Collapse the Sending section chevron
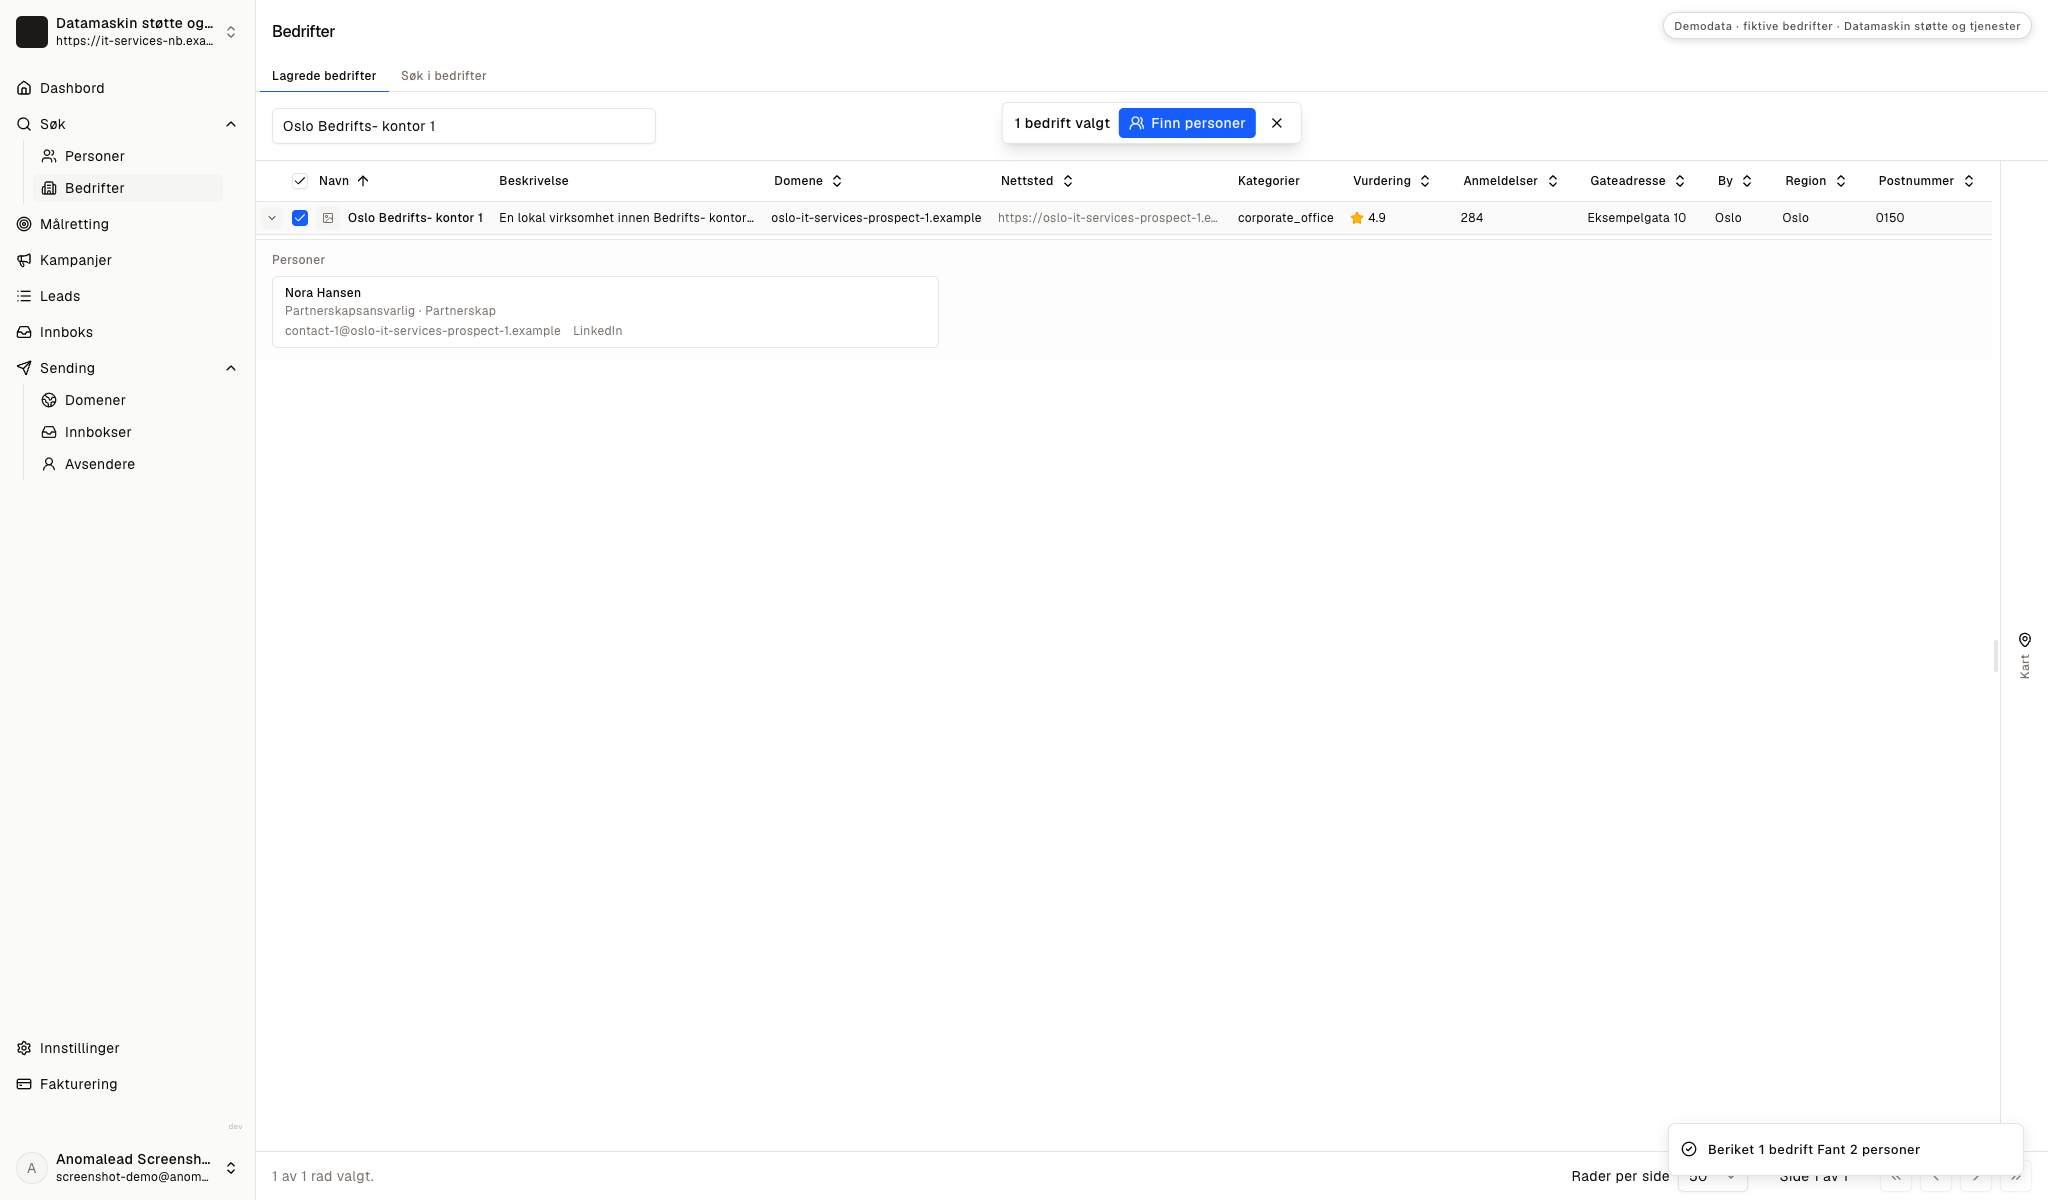2048x1200 pixels. click(231, 368)
